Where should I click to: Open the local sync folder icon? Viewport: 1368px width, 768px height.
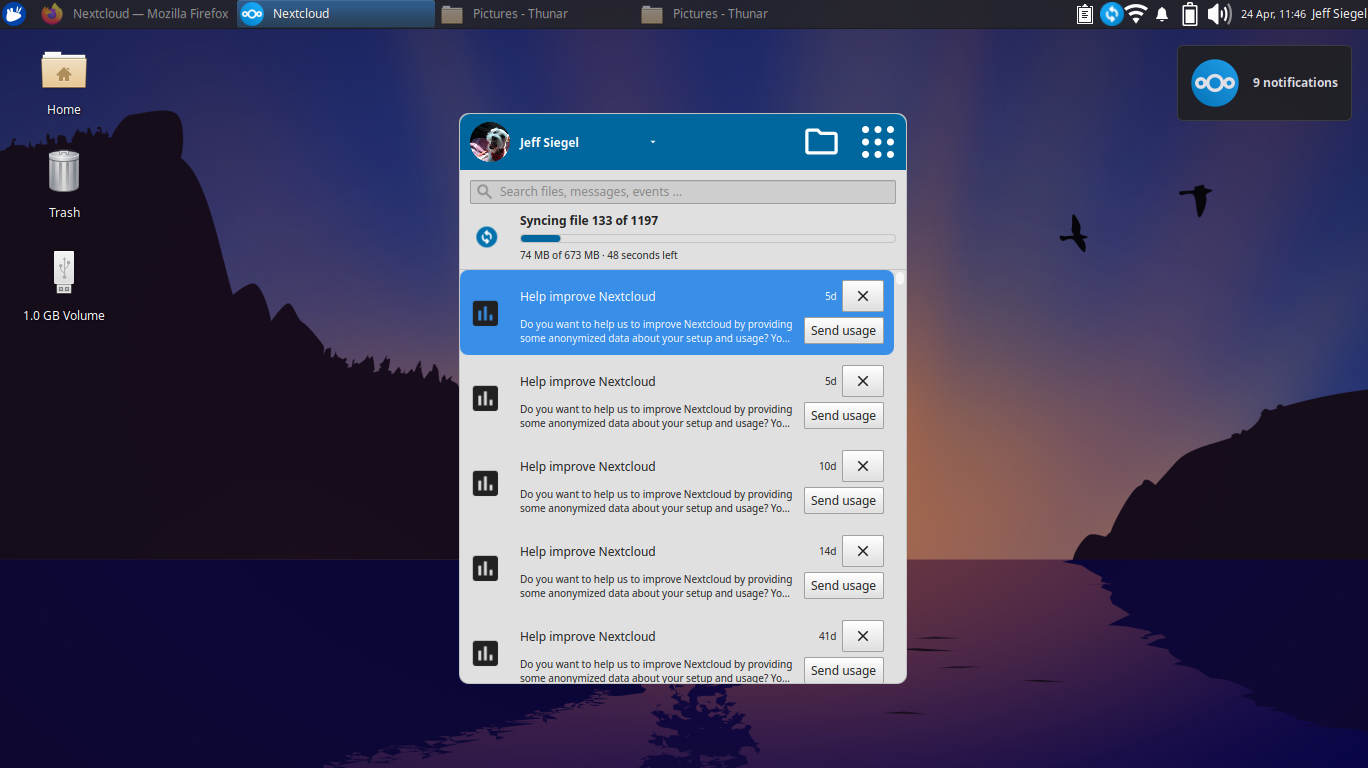(x=821, y=142)
